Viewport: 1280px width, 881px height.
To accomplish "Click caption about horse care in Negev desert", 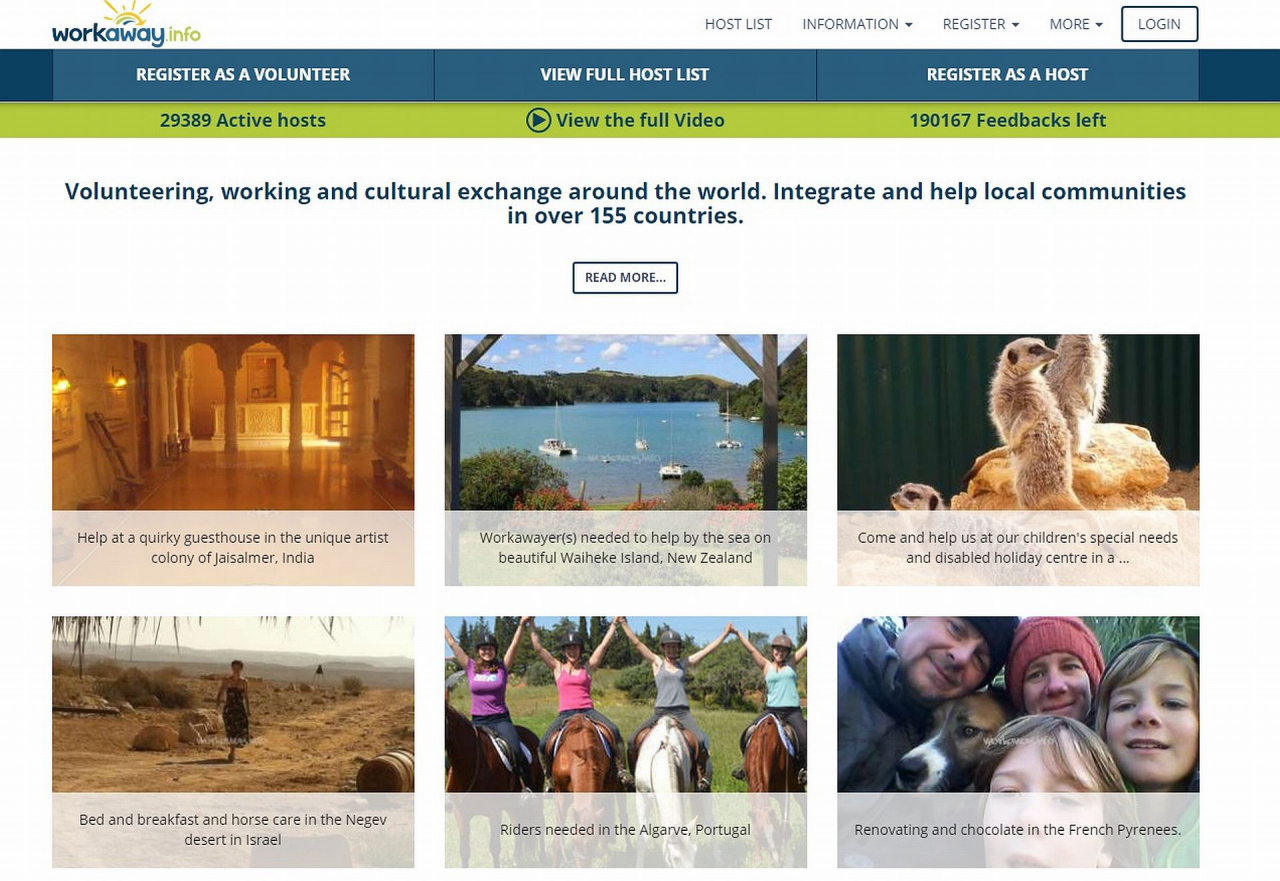I will (233, 830).
